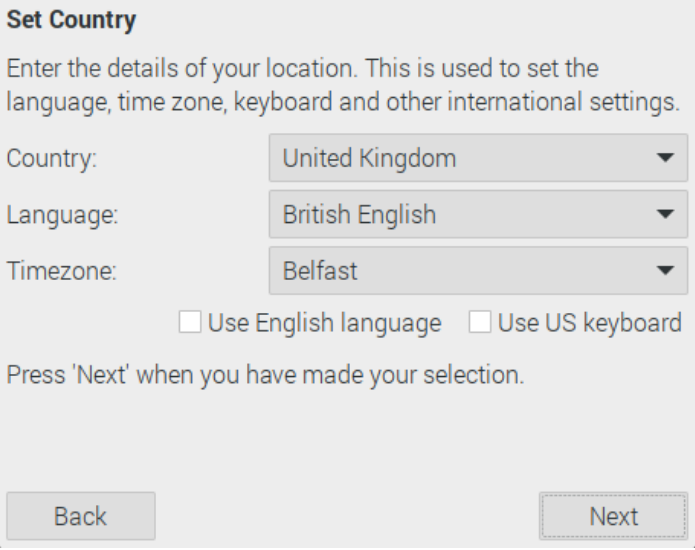Select the 'Belfast' text in Timezone field

320,270
